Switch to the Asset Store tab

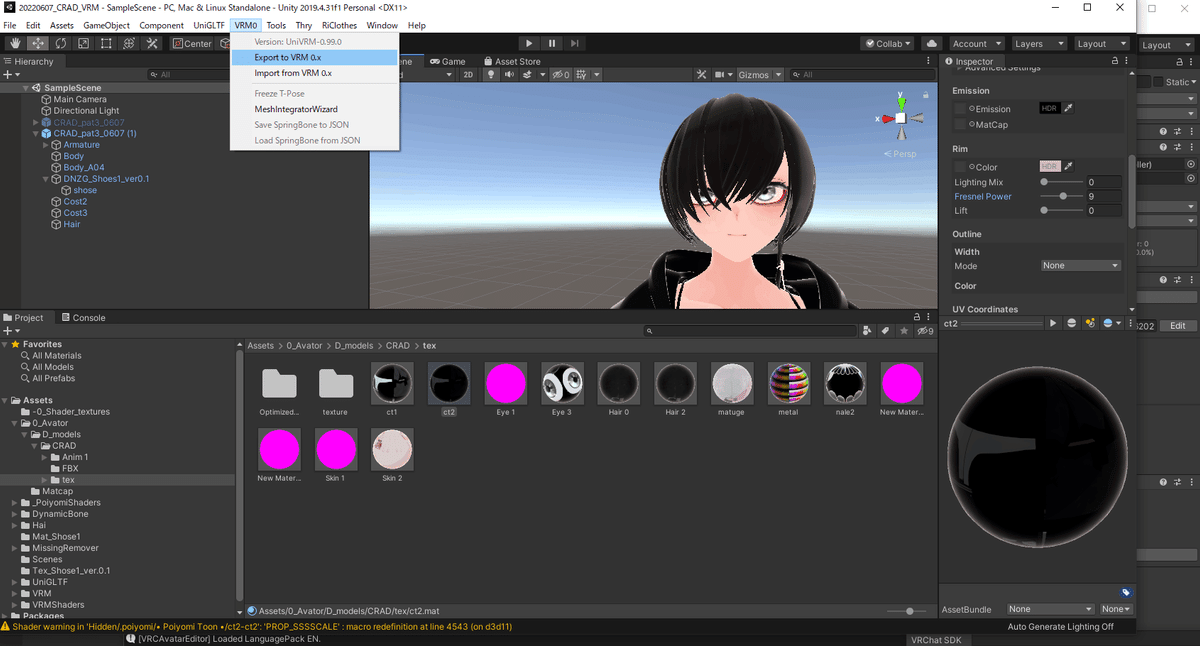(x=513, y=61)
